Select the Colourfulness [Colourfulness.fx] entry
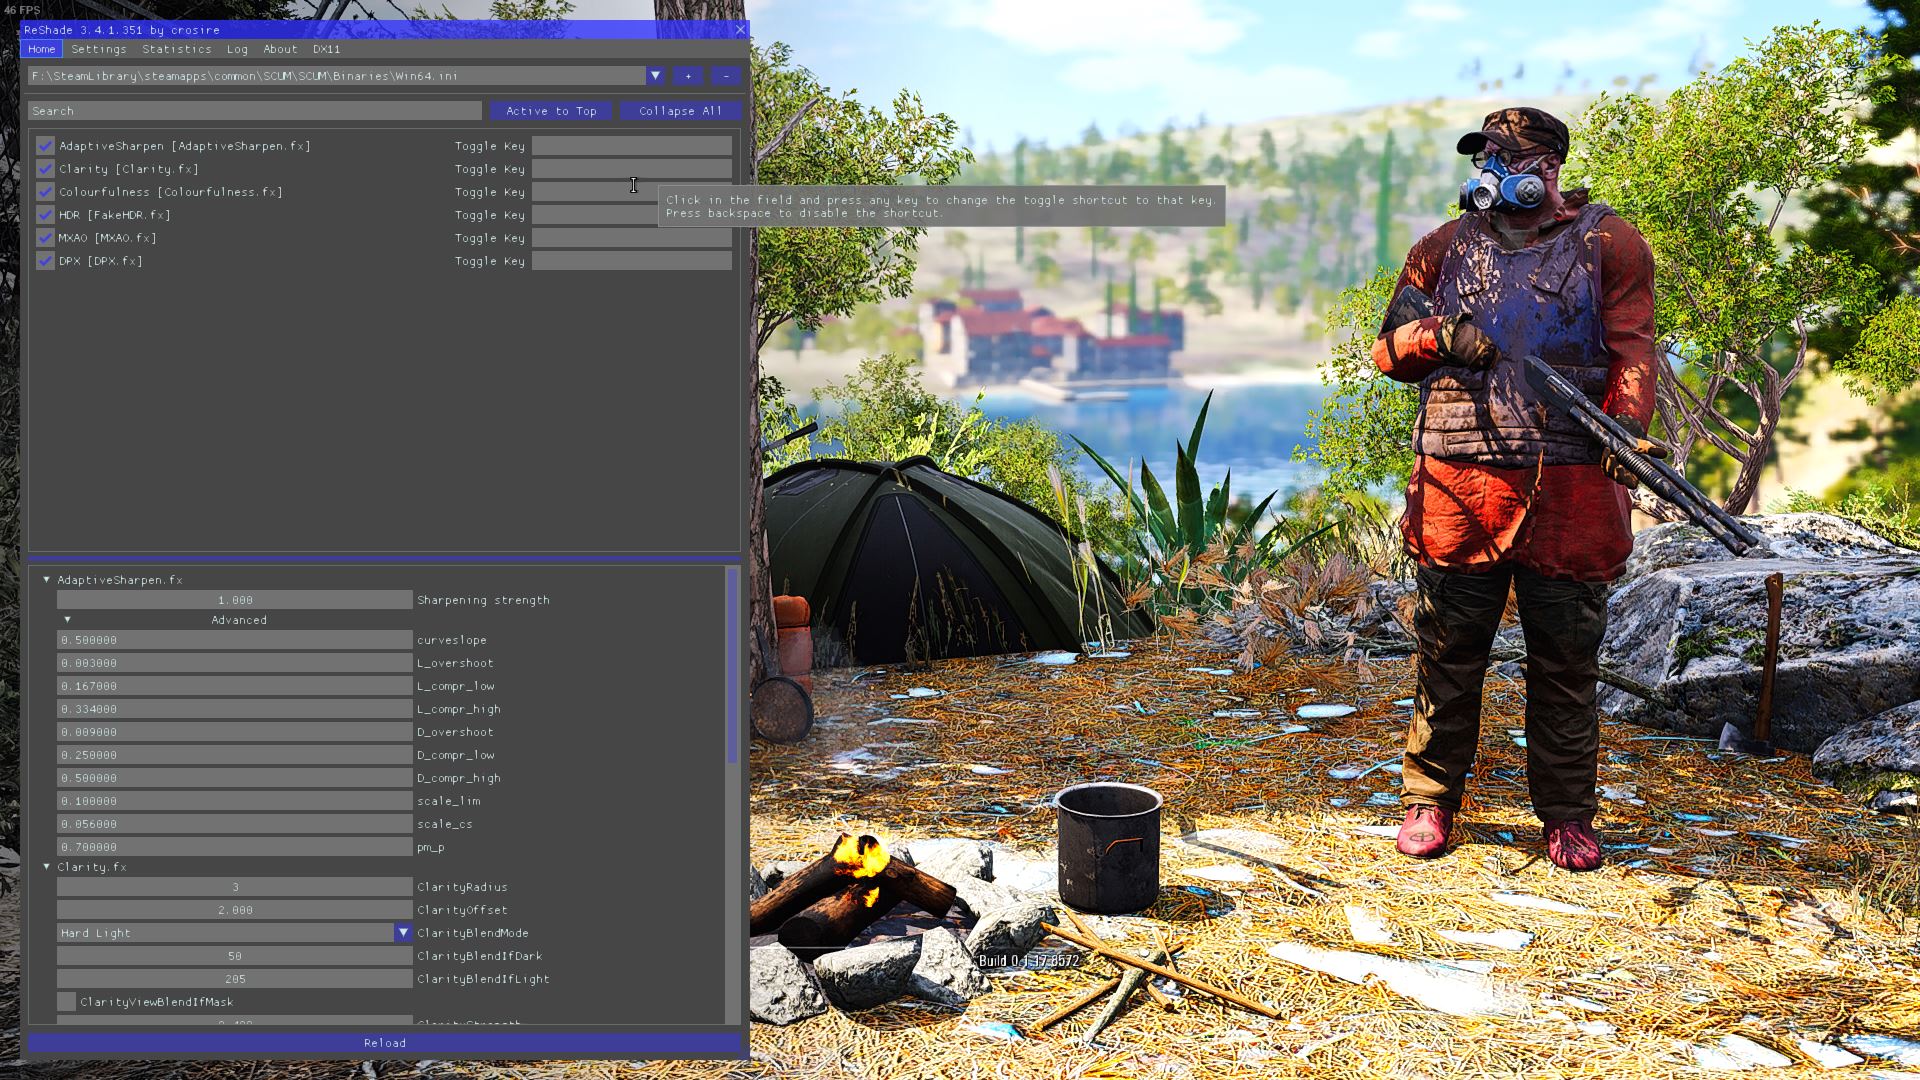The width and height of the screenshot is (1920, 1080). pos(170,192)
